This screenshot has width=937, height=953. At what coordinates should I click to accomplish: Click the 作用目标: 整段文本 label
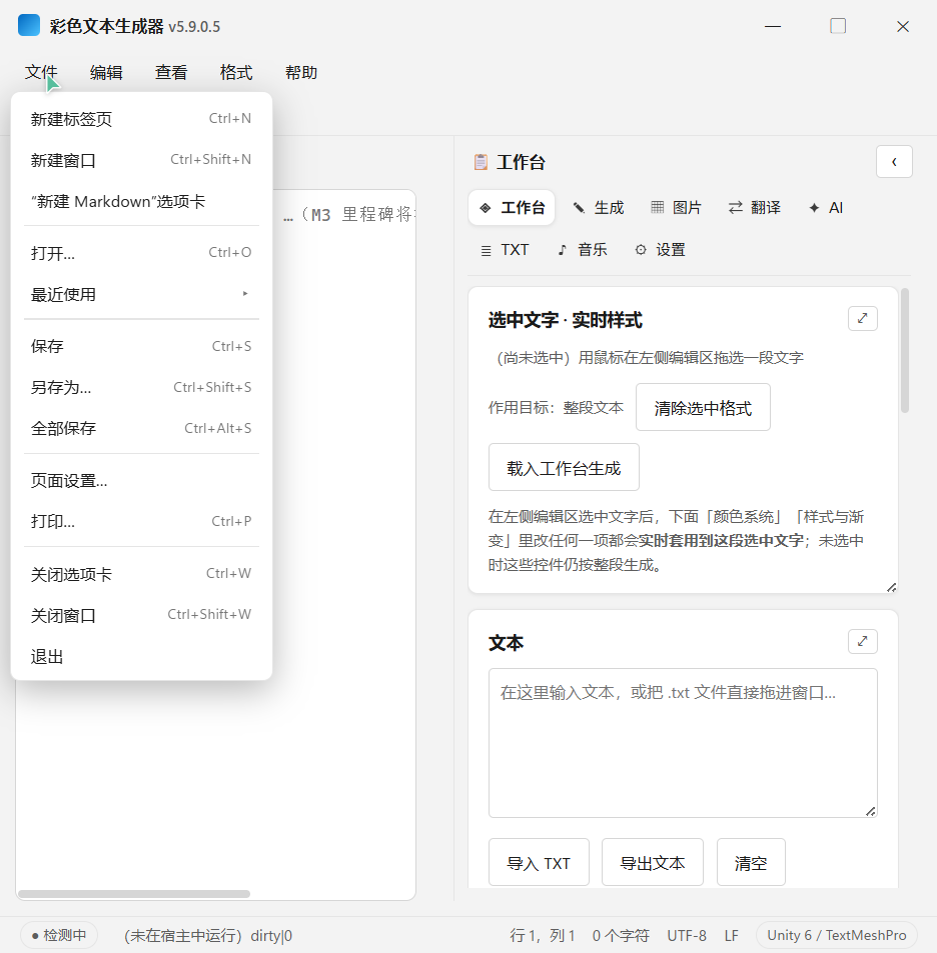556,407
